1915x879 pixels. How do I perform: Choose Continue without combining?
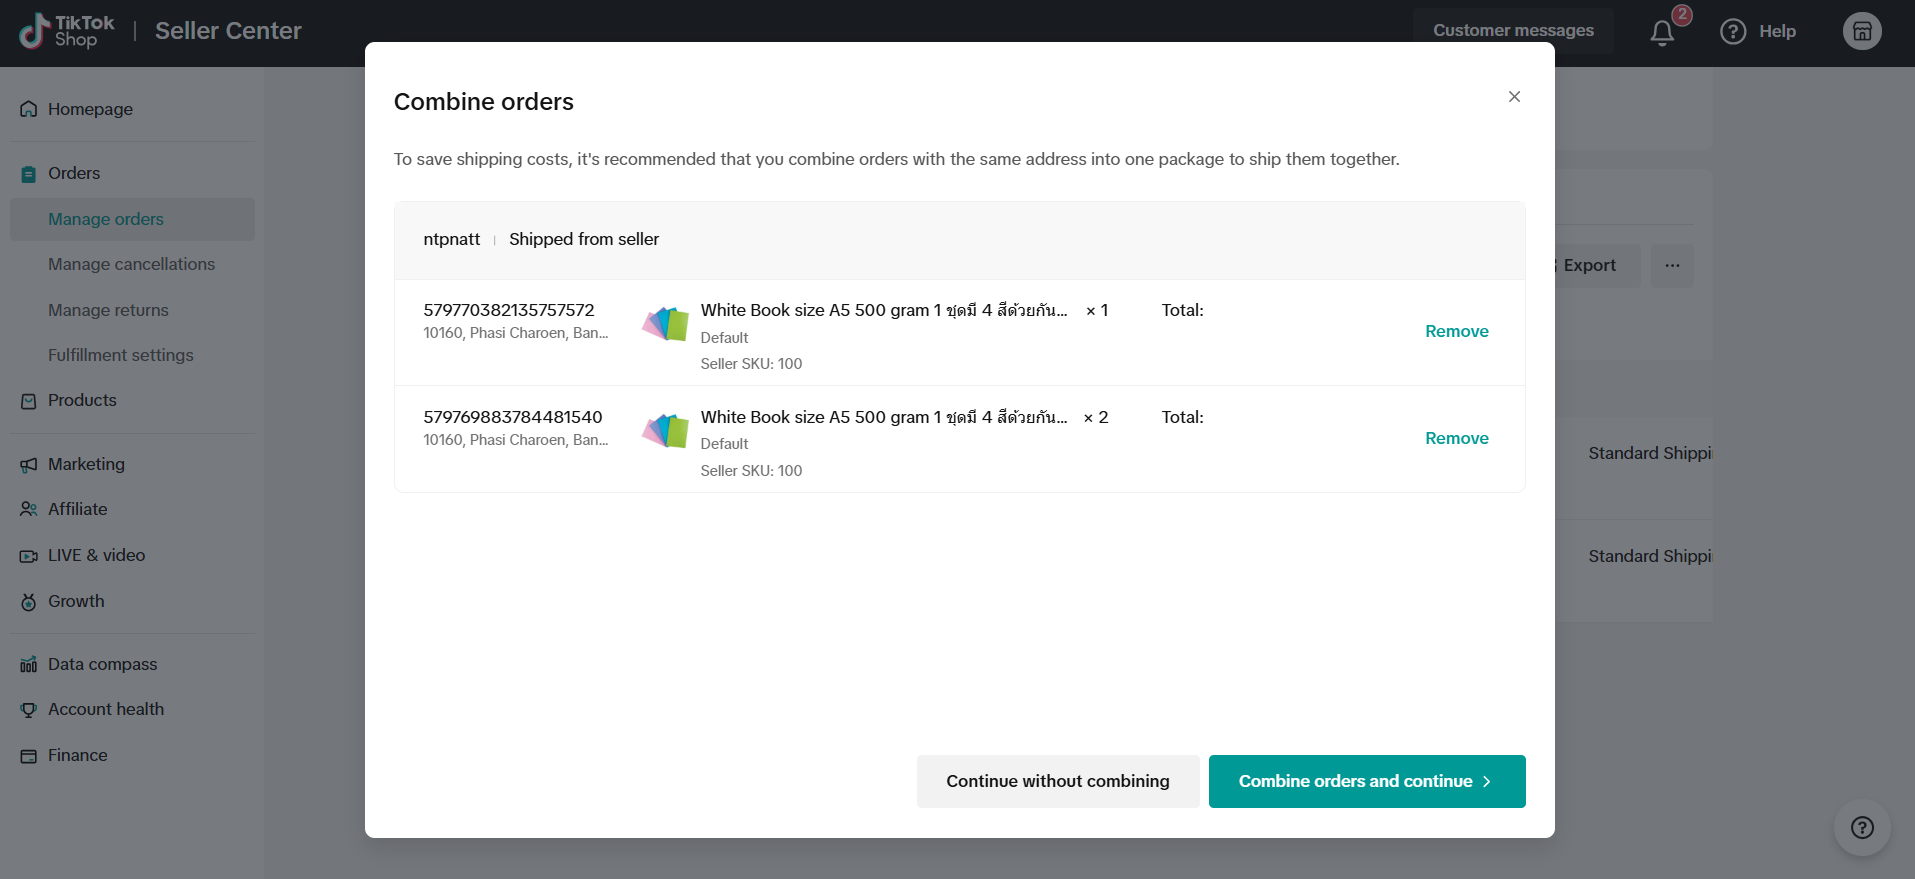pyautogui.click(x=1057, y=781)
